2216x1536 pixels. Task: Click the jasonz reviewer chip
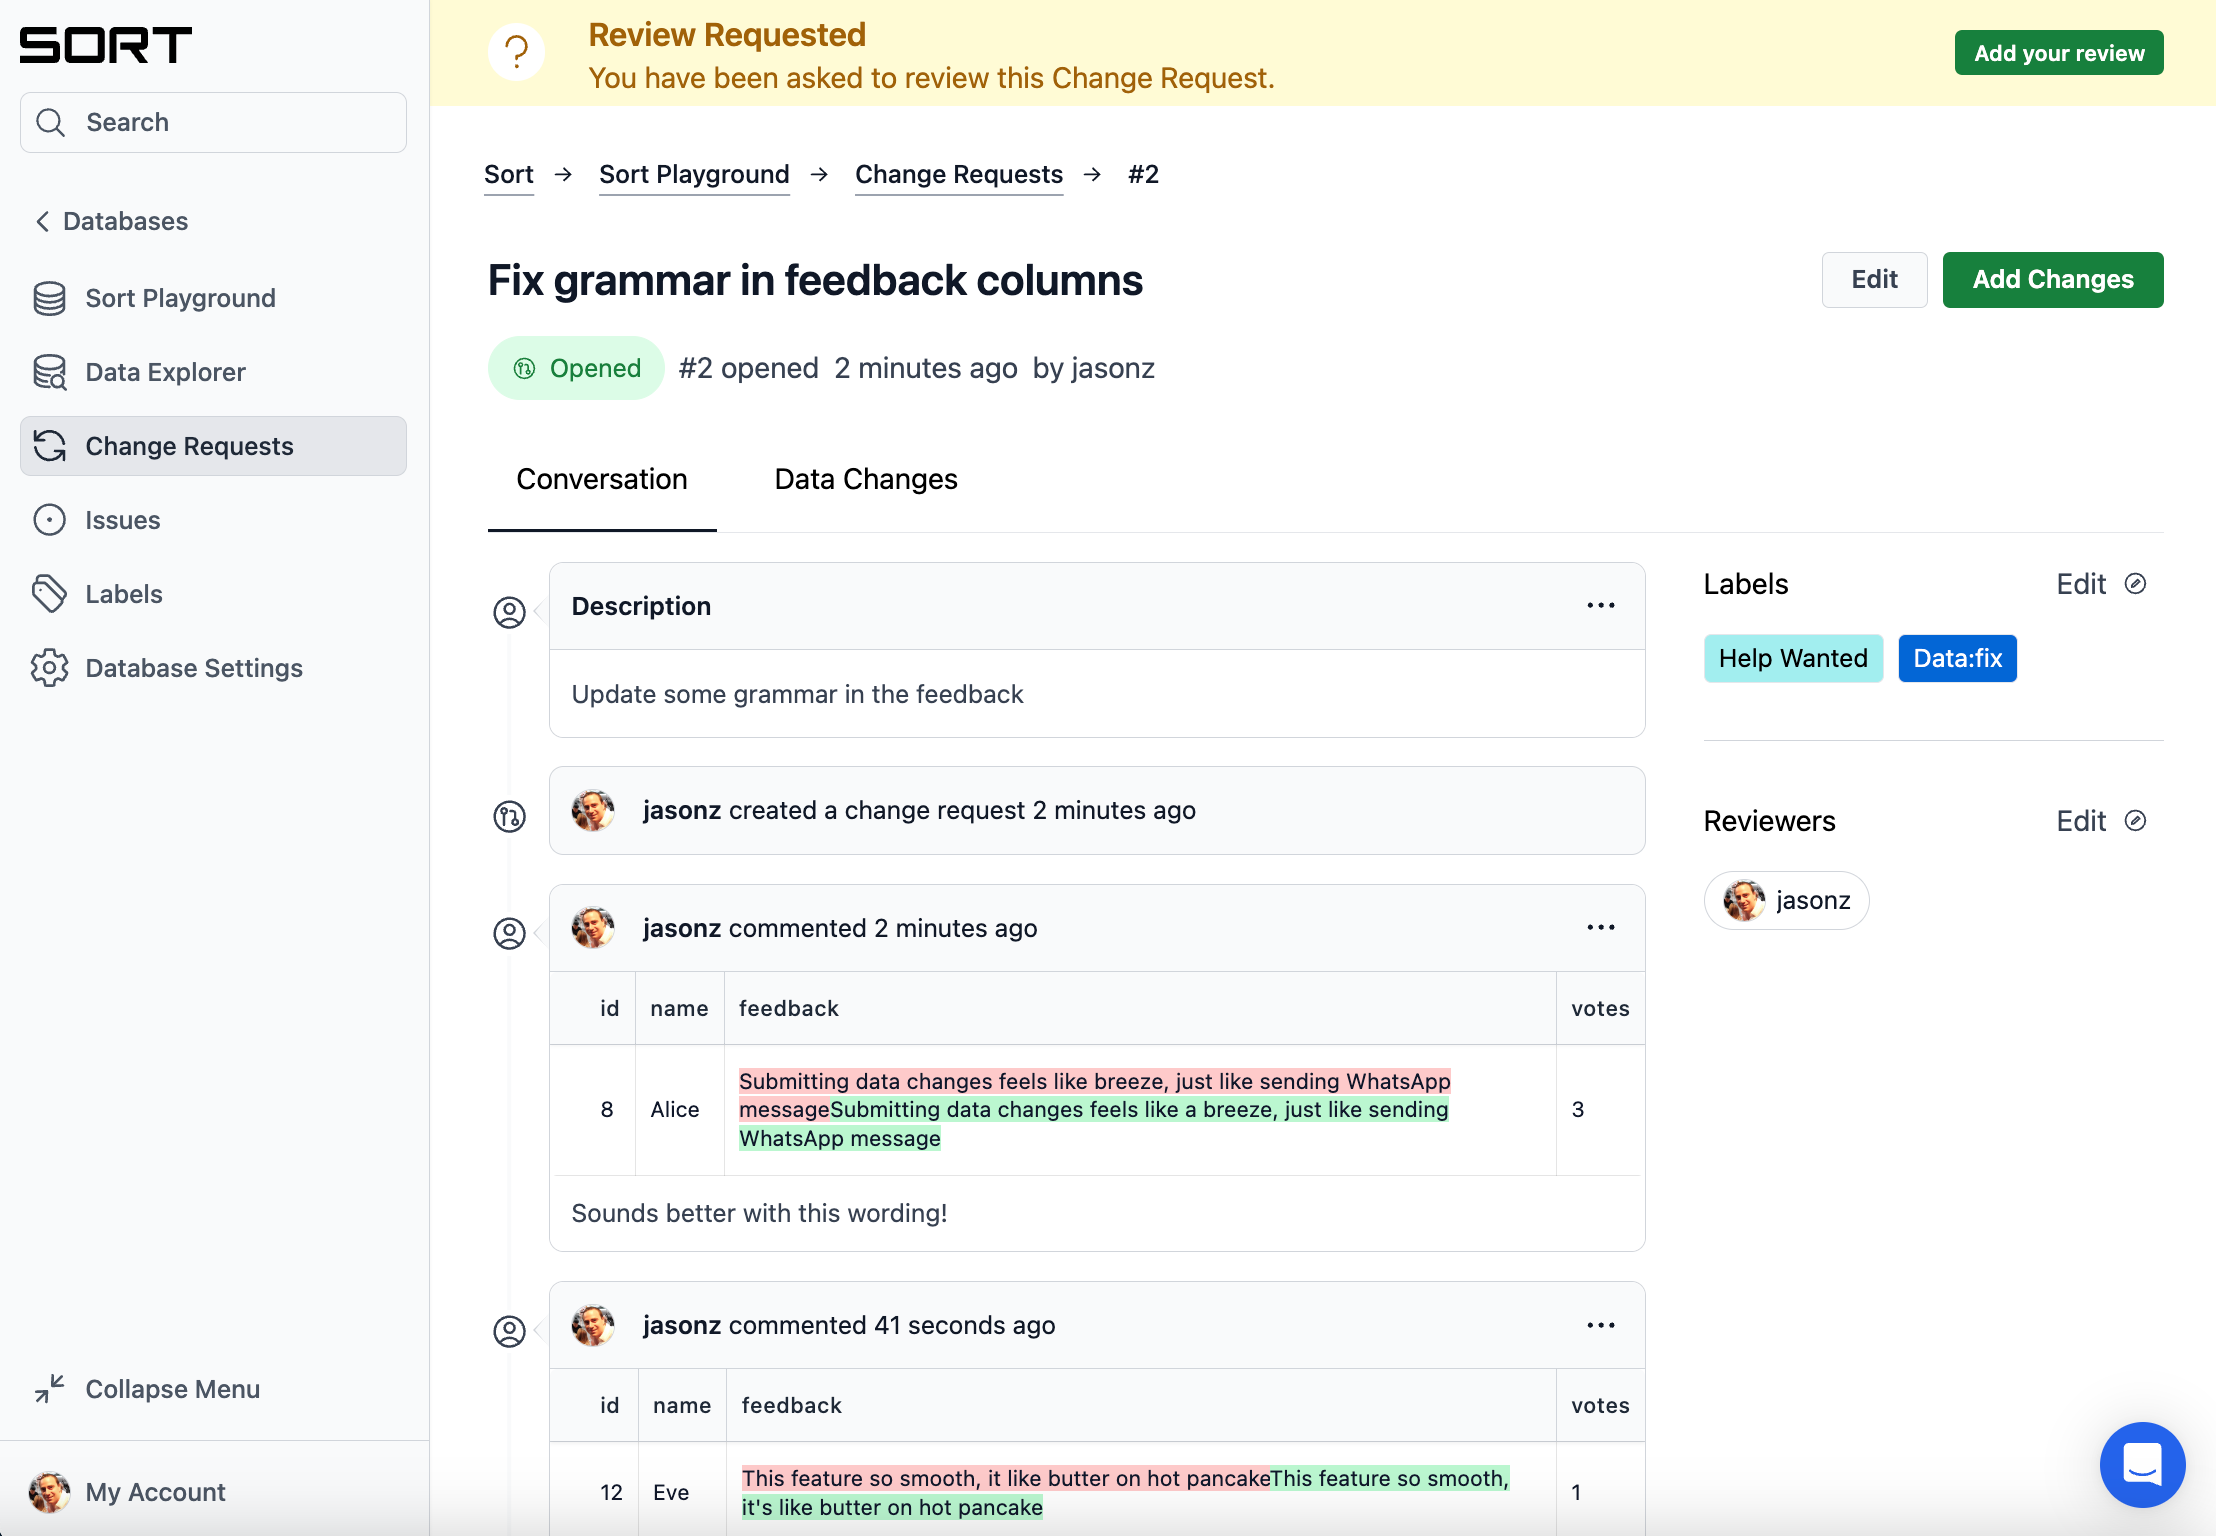click(x=1786, y=901)
